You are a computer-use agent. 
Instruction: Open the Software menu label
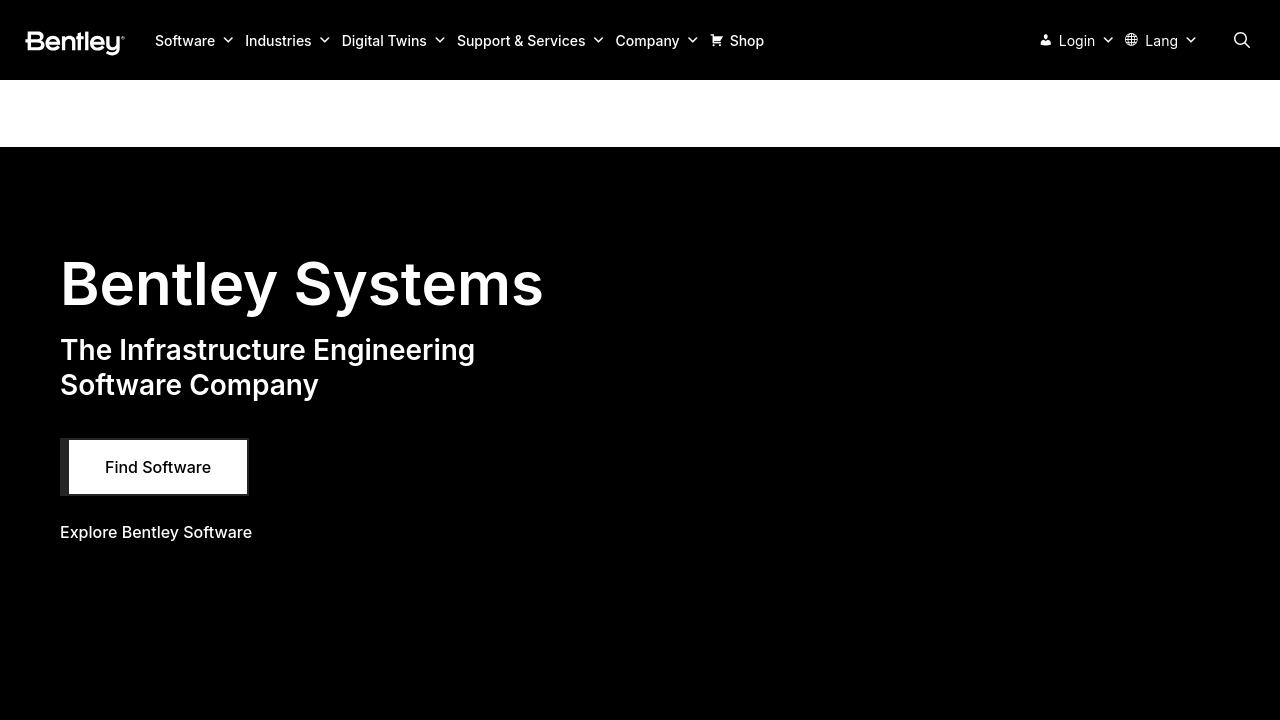(x=185, y=41)
